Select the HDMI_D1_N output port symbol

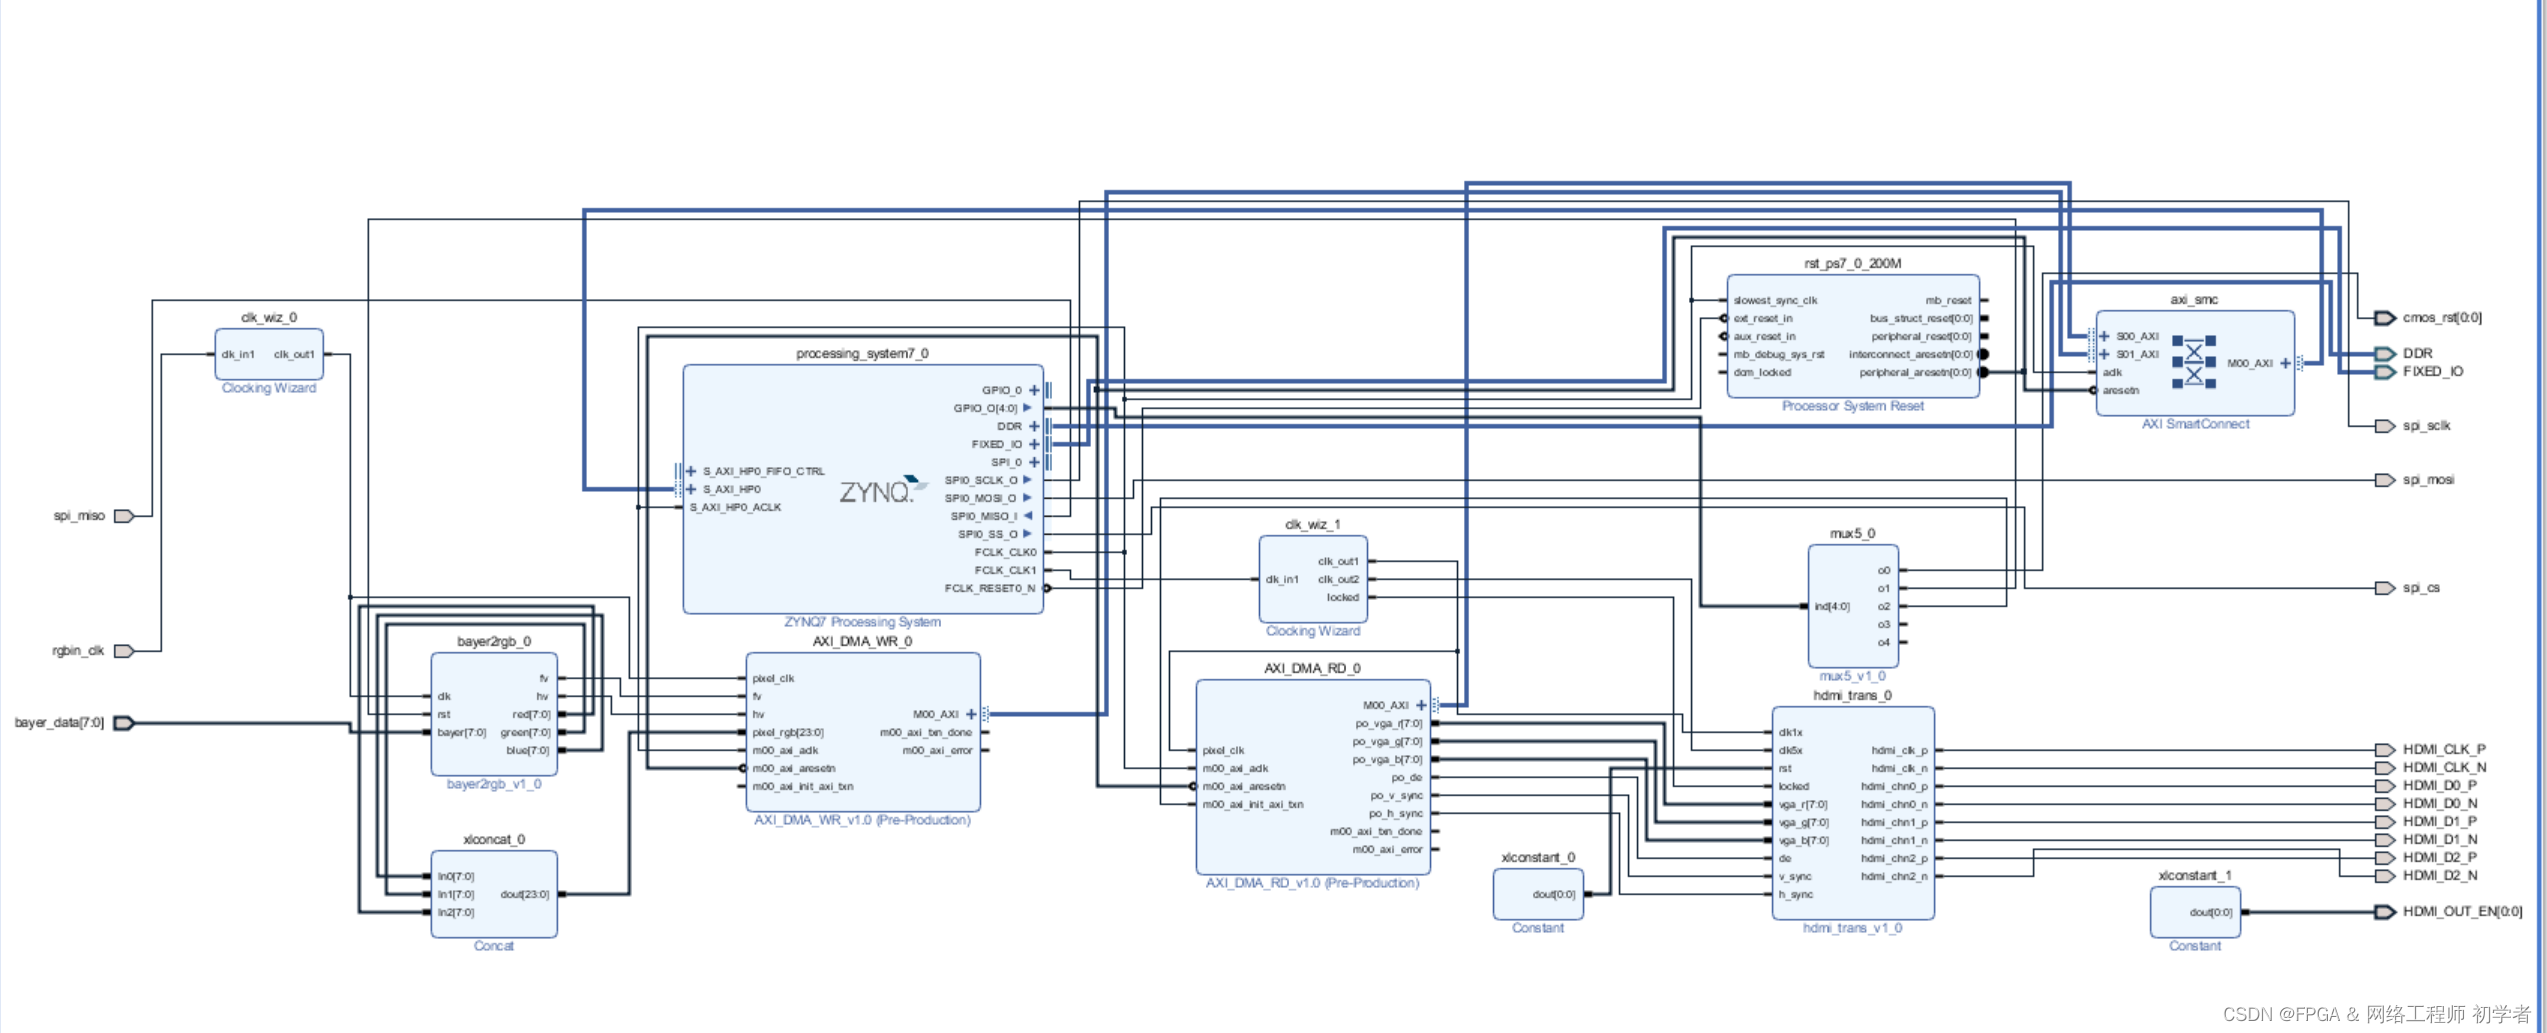pos(2385,840)
